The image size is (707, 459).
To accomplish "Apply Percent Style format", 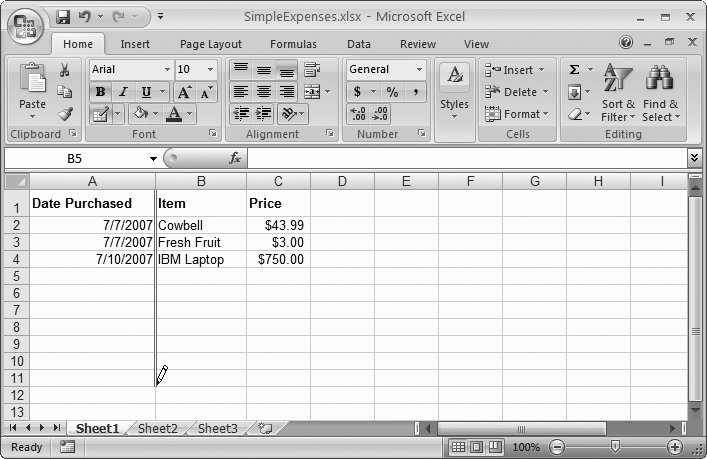I will [x=392, y=92].
